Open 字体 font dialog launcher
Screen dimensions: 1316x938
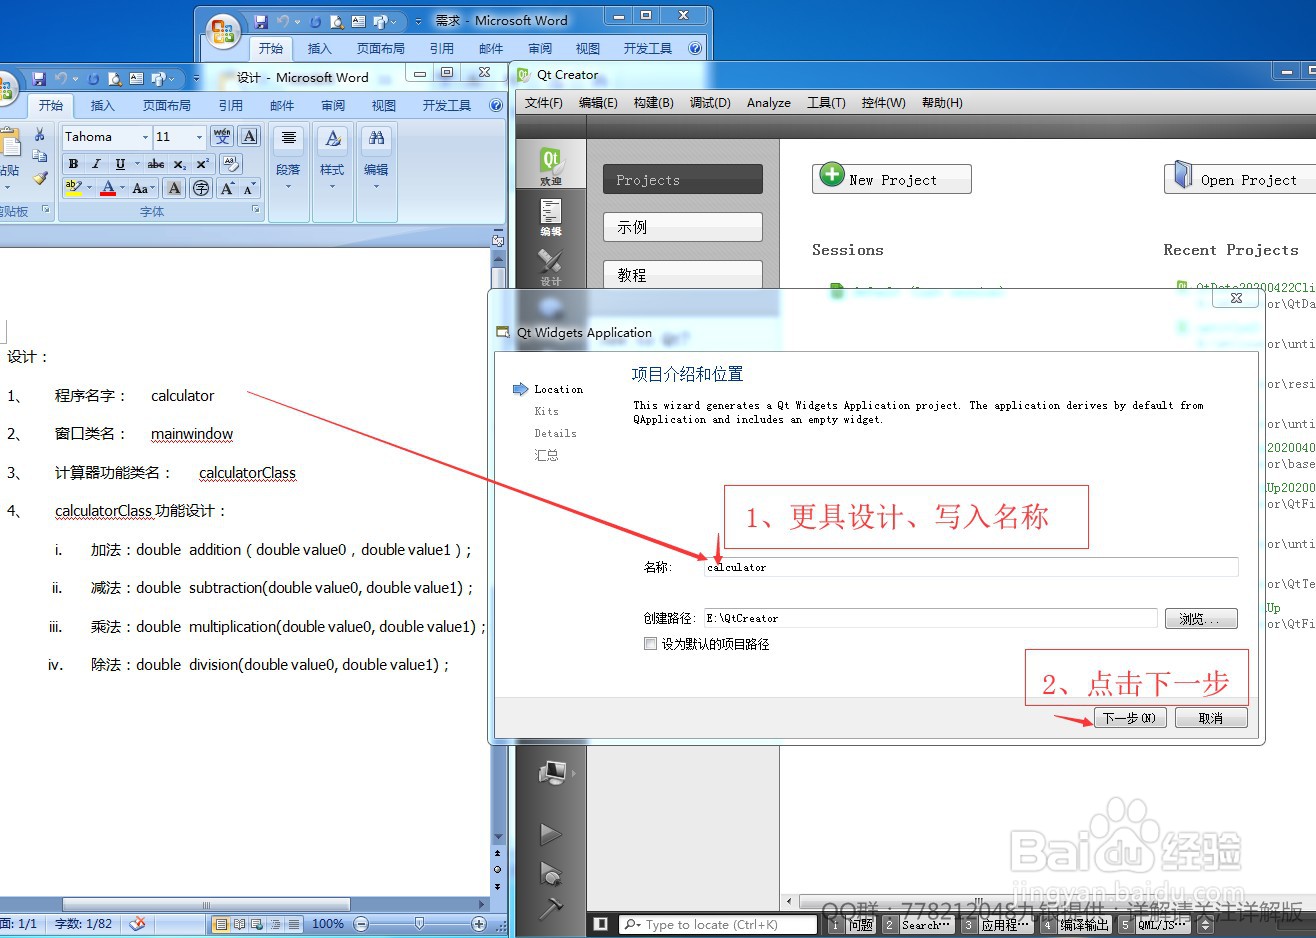[x=256, y=210]
